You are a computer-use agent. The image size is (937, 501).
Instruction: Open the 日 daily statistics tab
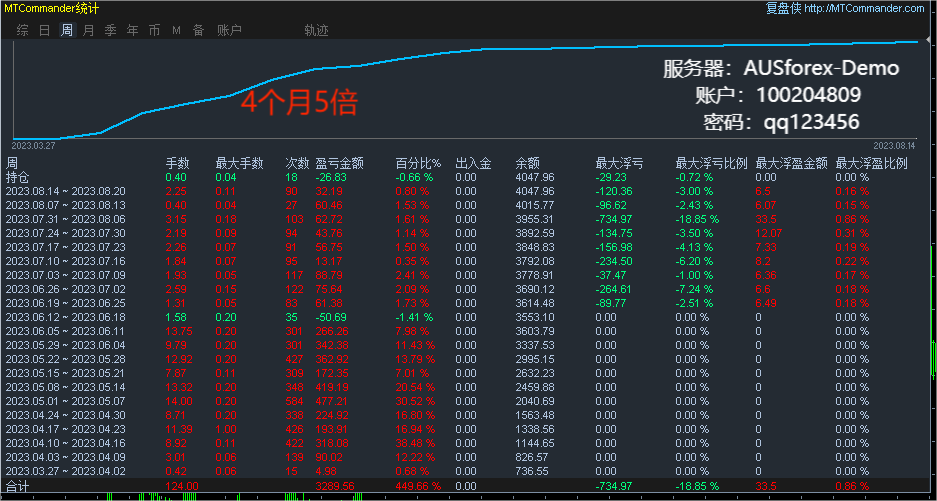[x=45, y=30]
